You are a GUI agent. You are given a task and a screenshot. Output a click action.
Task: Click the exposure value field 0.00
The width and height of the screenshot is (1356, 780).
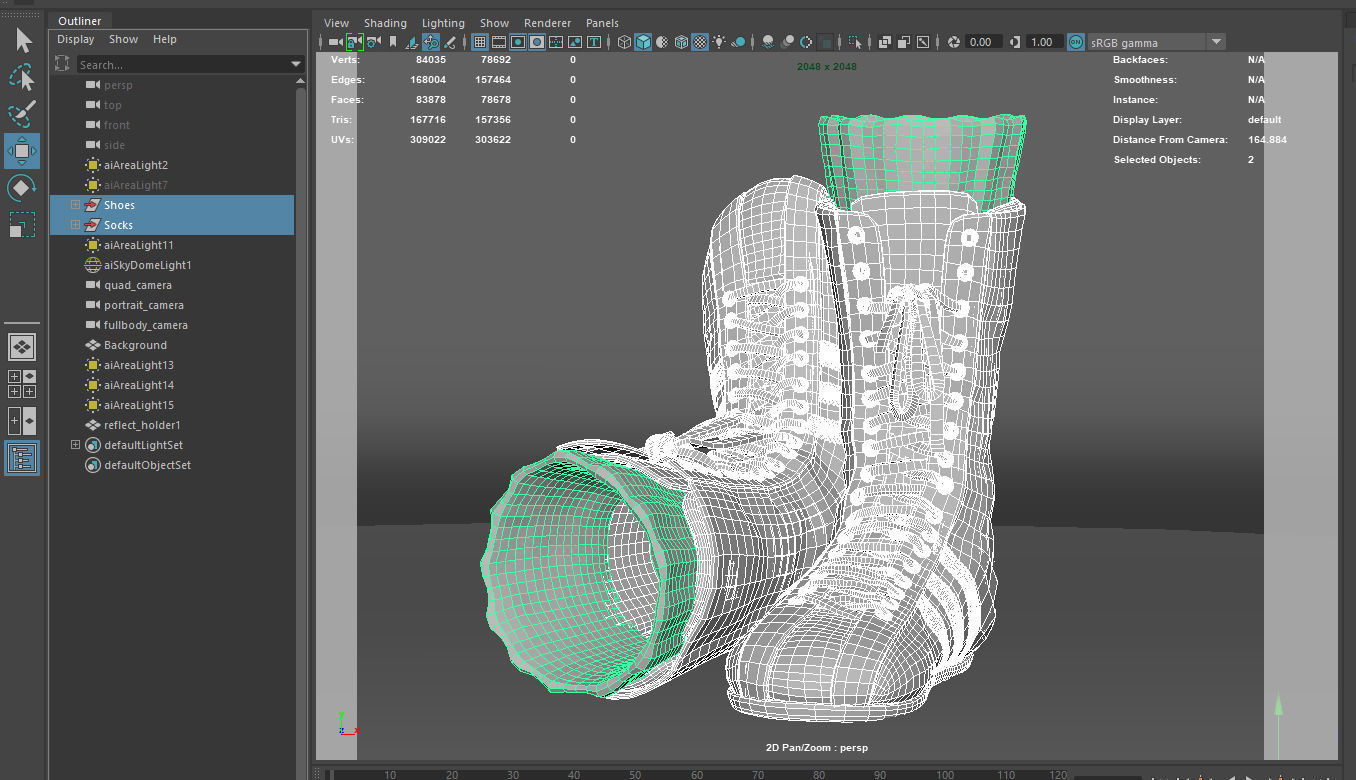(983, 42)
